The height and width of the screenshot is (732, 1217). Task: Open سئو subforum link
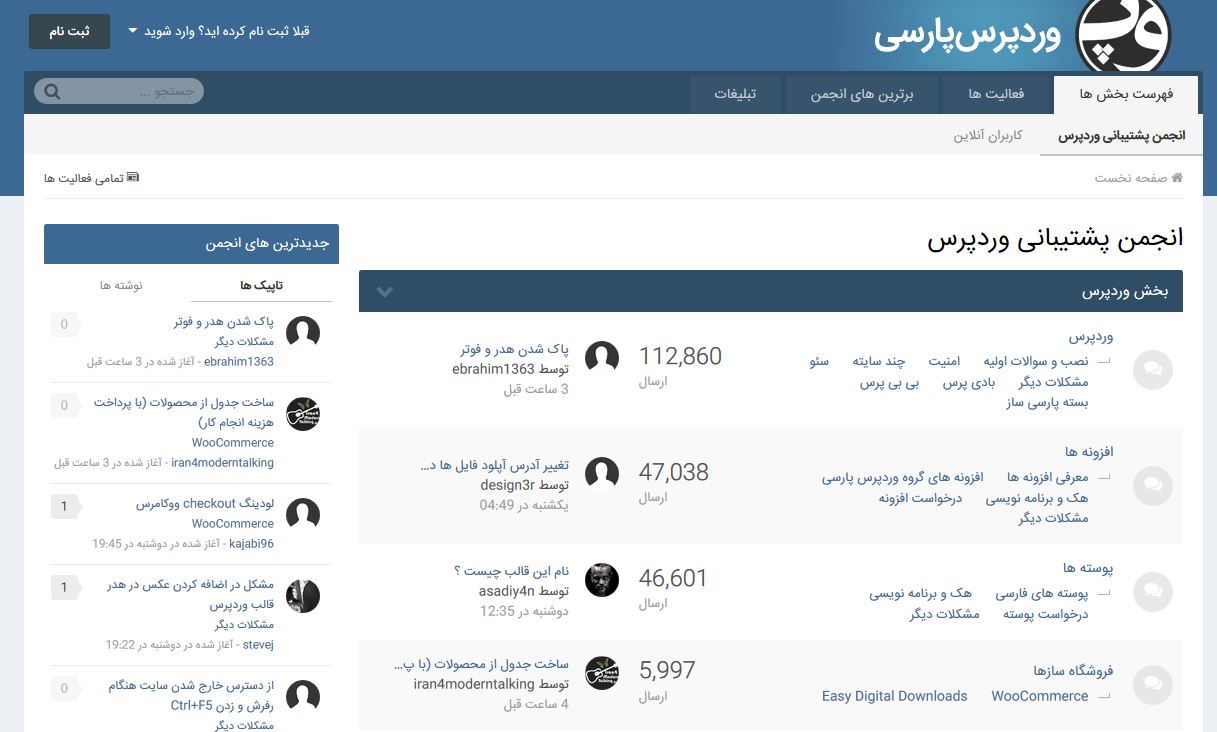coord(819,361)
